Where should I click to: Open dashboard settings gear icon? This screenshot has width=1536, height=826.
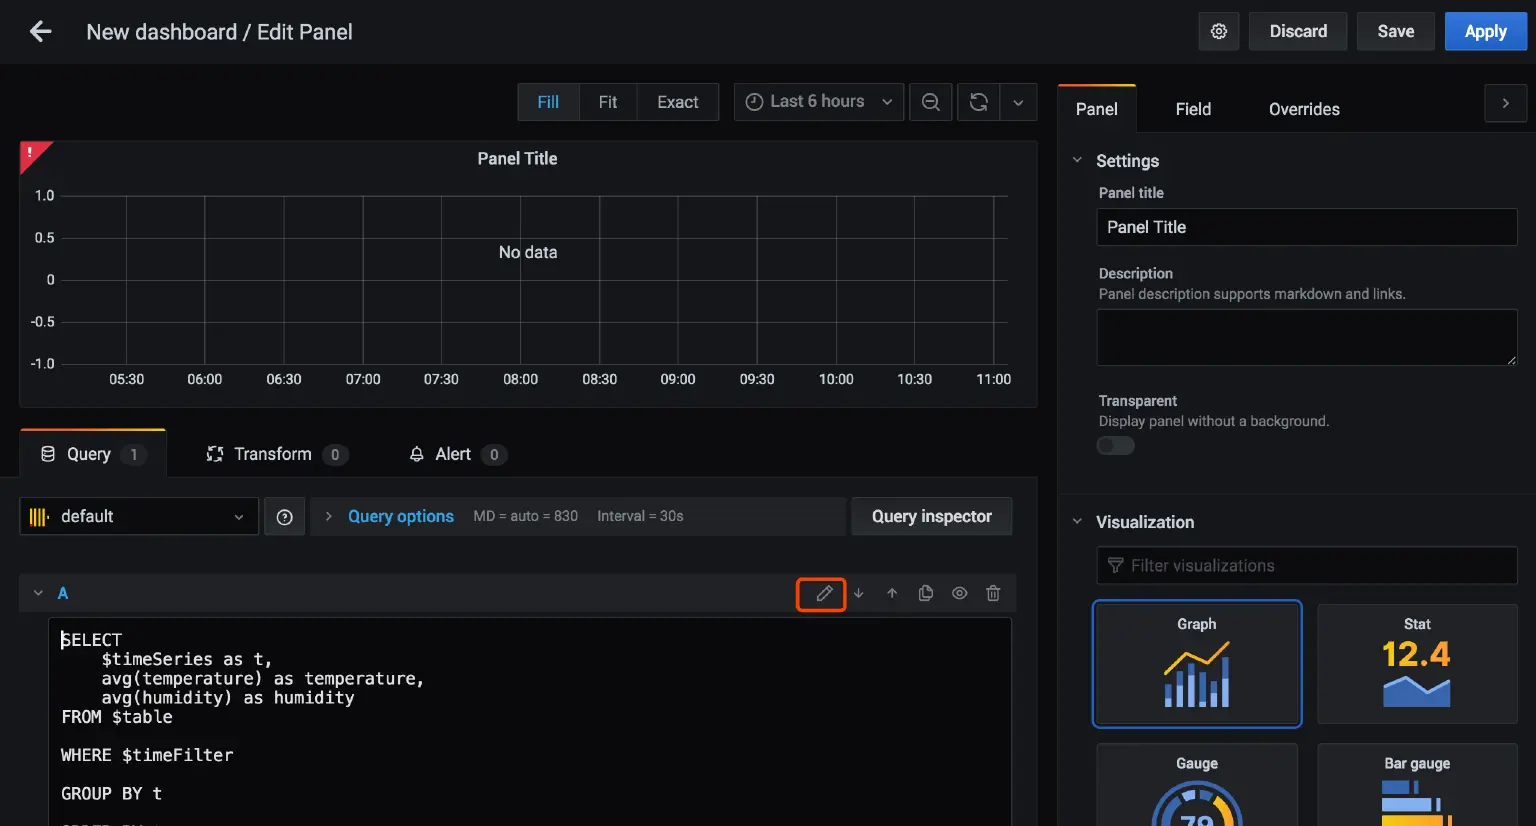pos(1218,32)
